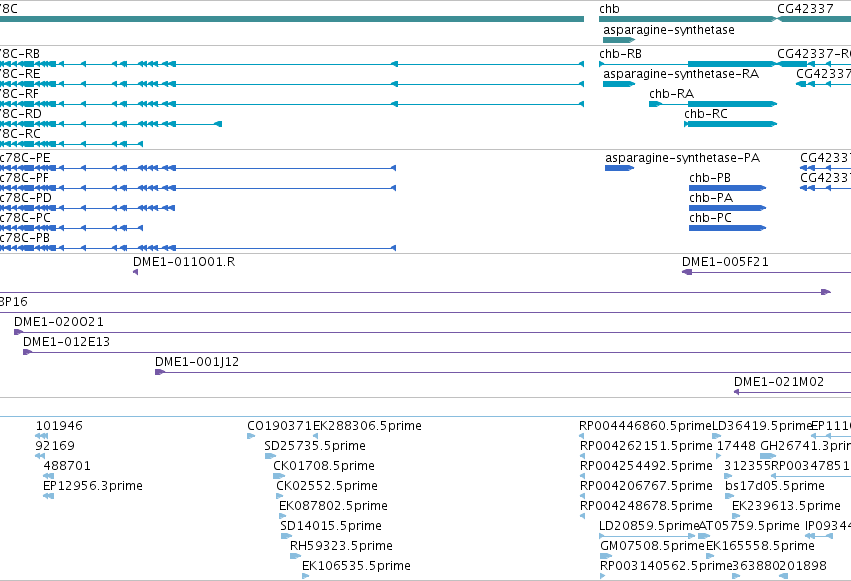Select the chb-RB transcript label
Screen dimensions: 851x581
tap(620, 54)
